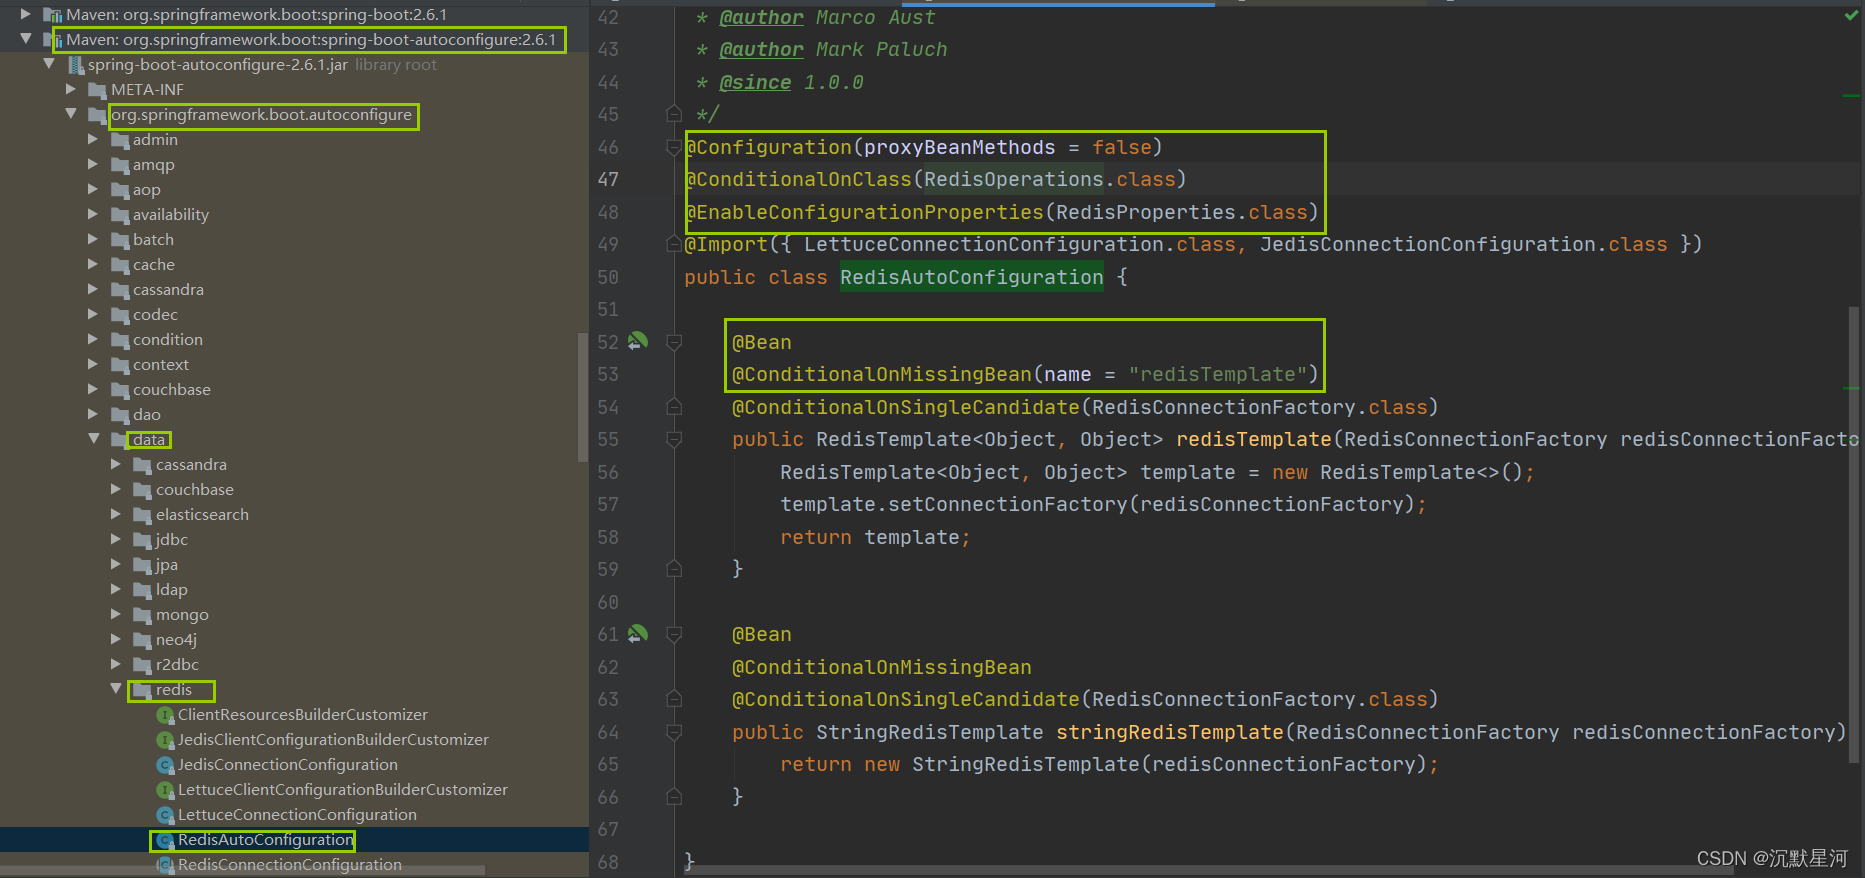Click the LettuceConnectionConfiguration class icon

pyautogui.click(x=166, y=815)
